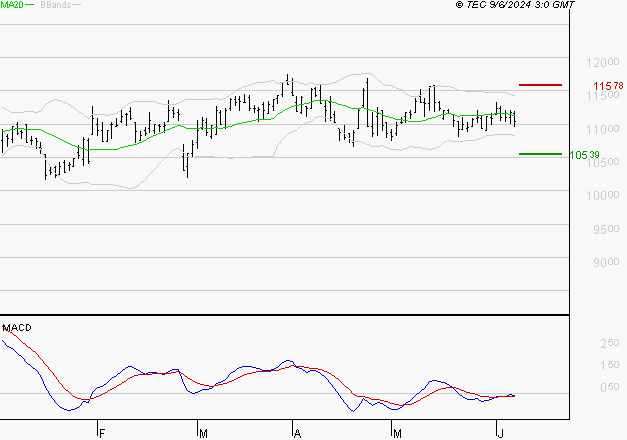Image resolution: width=627 pixels, height=440 pixels.
Task: Click the 10000 price axis label
Action: tap(603, 196)
